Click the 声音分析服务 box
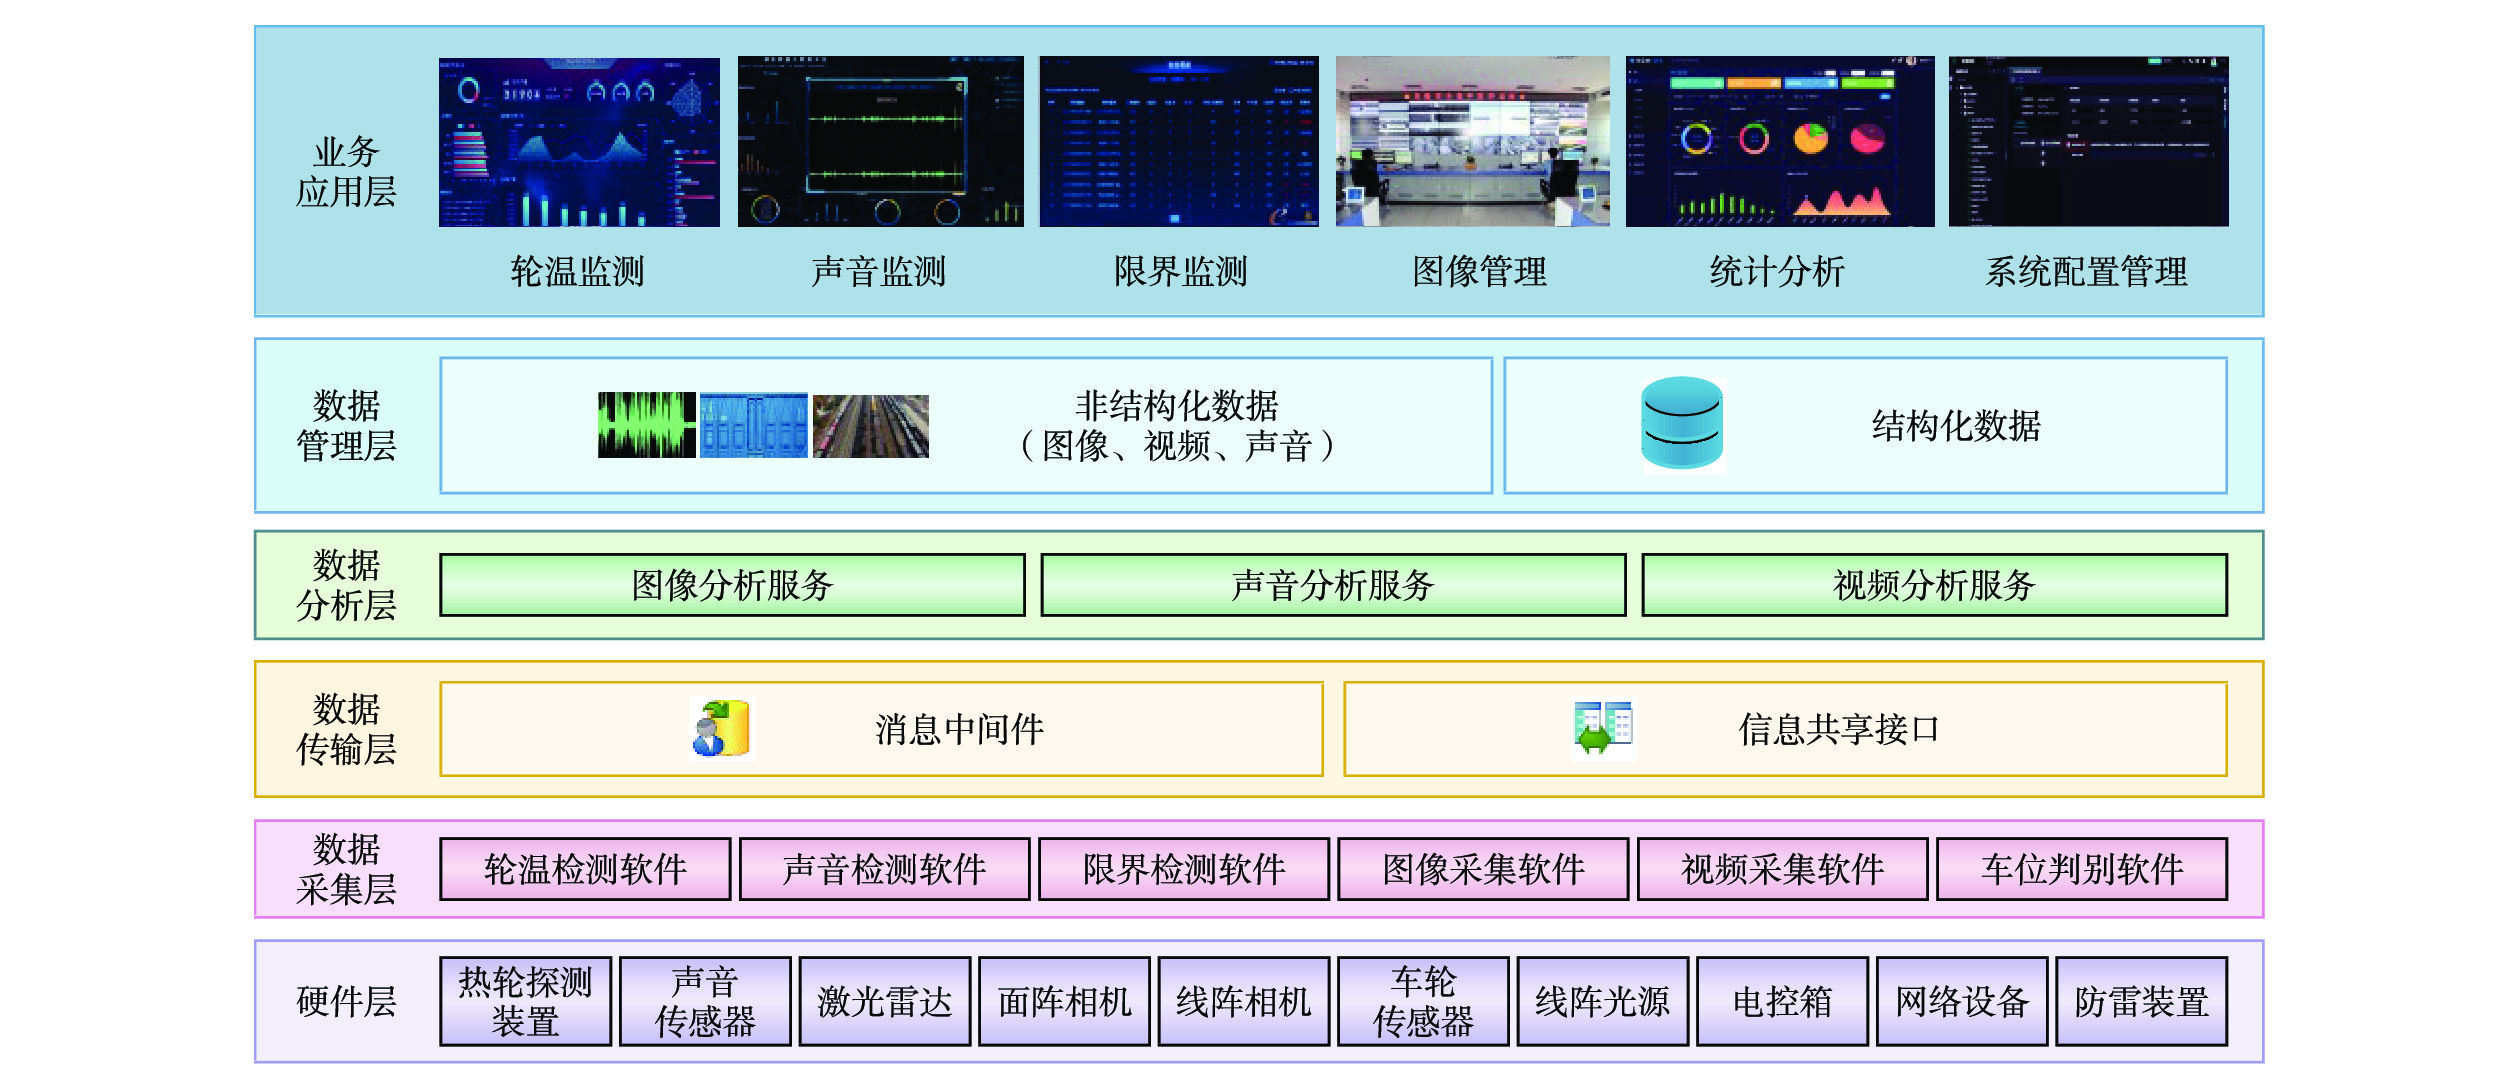The height and width of the screenshot is (1079, 2520). coord(1333,585)
